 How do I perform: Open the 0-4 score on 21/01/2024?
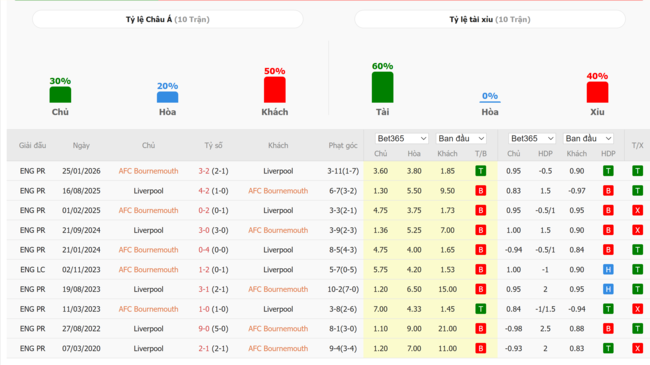(x=204, y=250)
